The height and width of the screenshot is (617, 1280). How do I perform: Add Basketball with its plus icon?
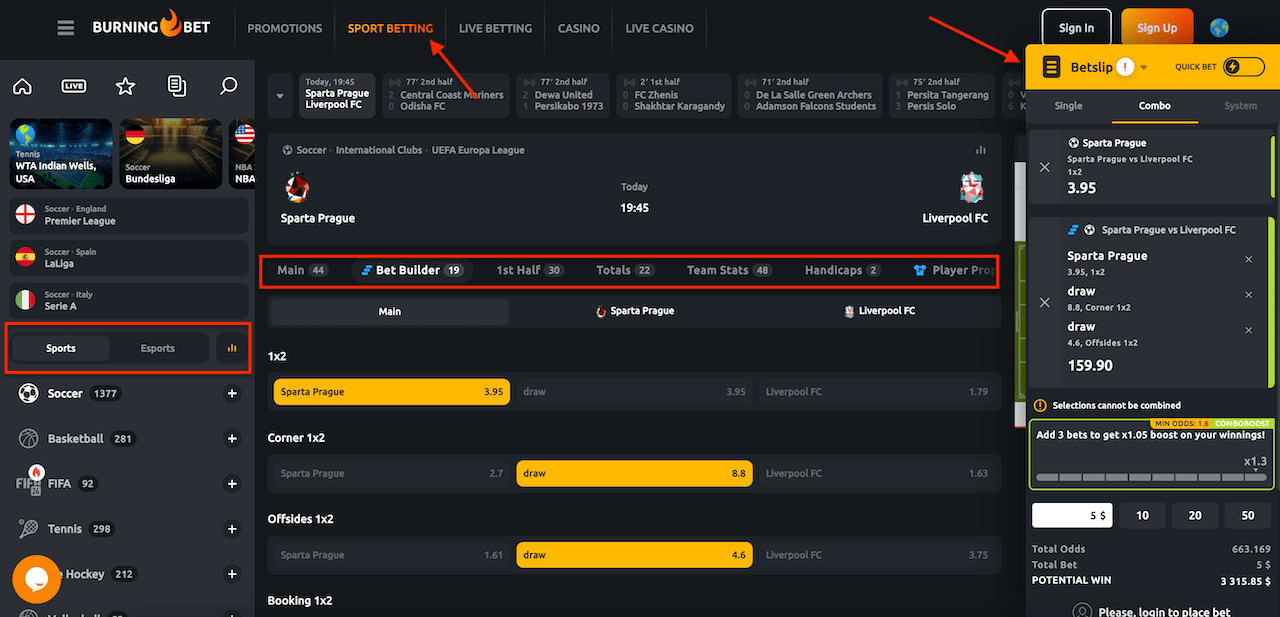click(x=232, y=439)
